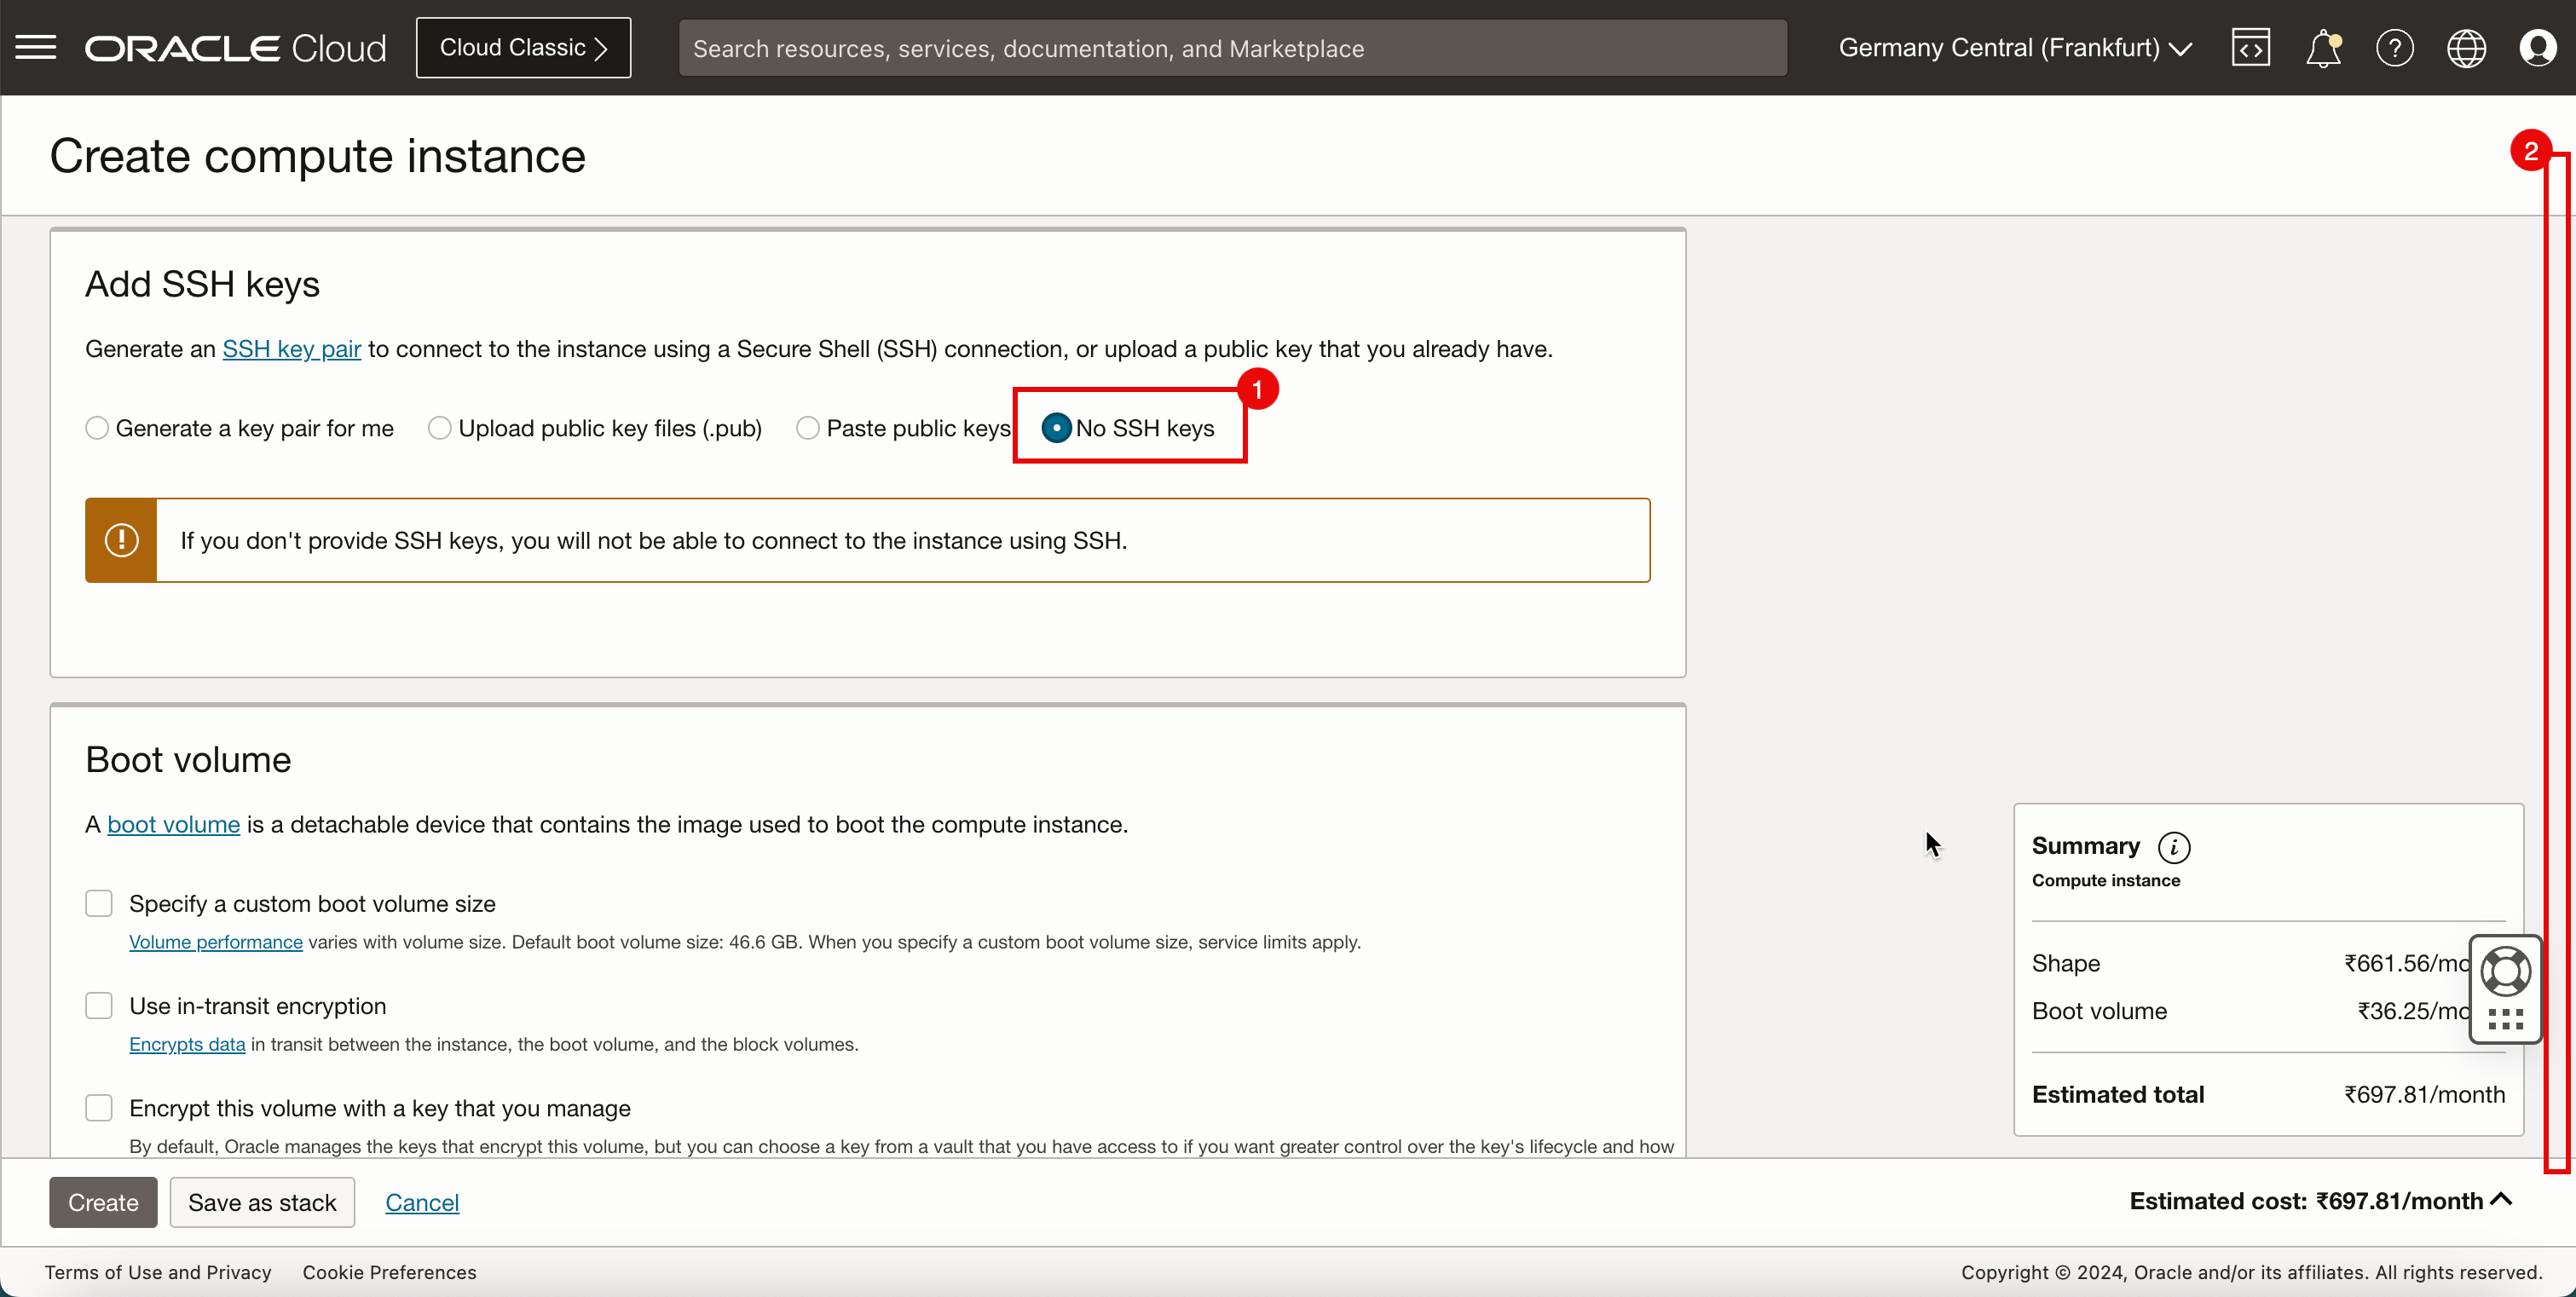Open the language globe icon
2576x1297 pixels.
pyautogui.click(x=2466, y=48)
